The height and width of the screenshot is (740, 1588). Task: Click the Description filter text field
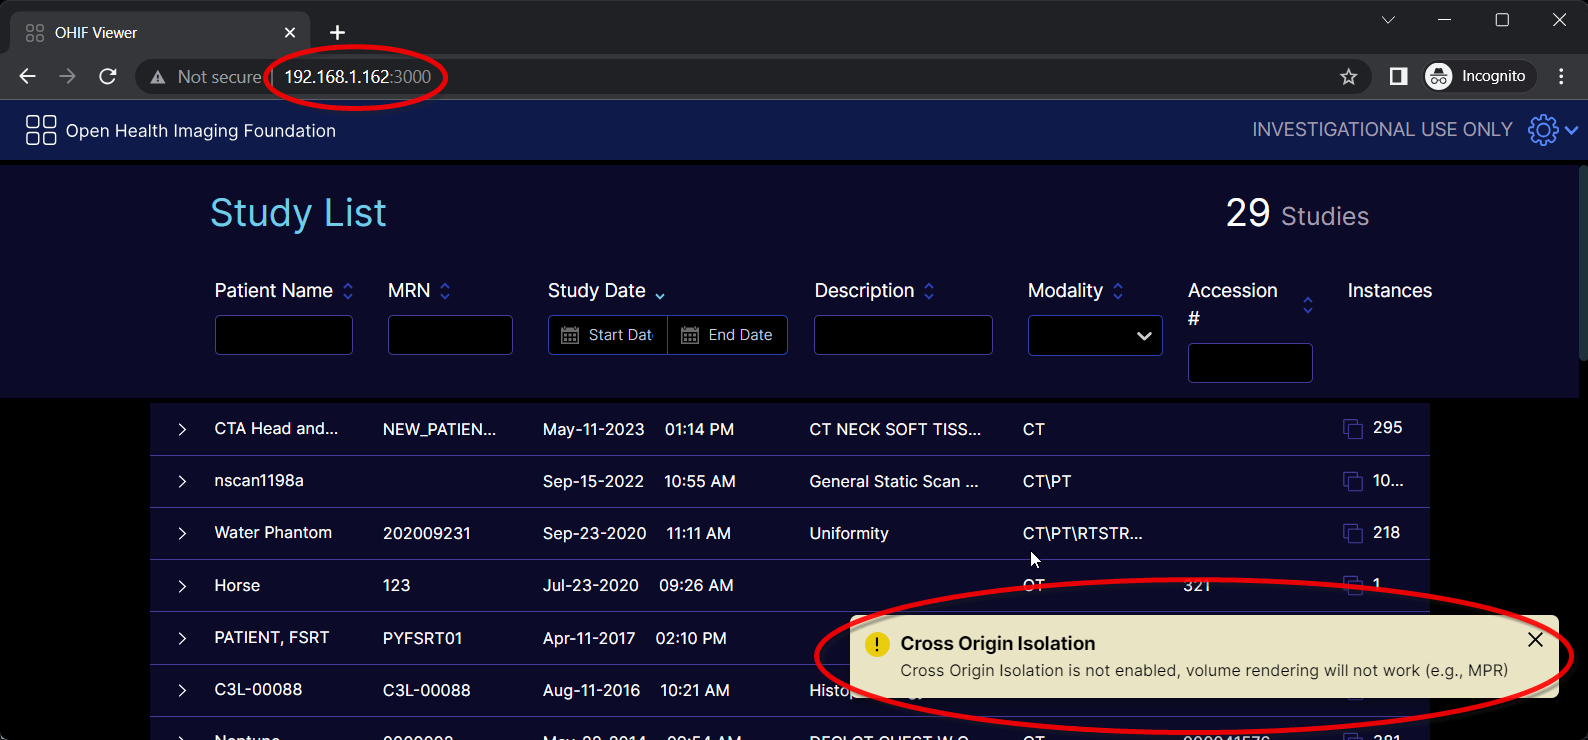902,335
